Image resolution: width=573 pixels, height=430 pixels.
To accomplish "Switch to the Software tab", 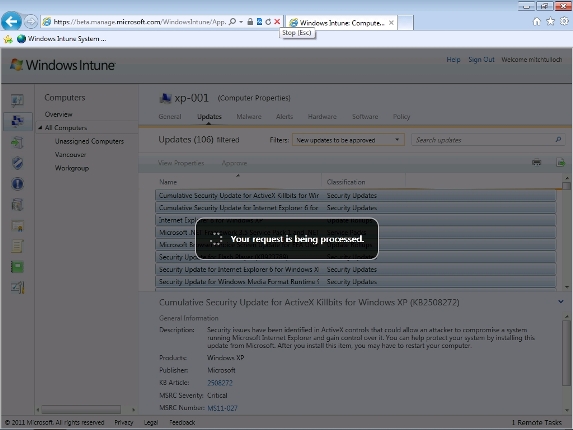I will (365, 117).
